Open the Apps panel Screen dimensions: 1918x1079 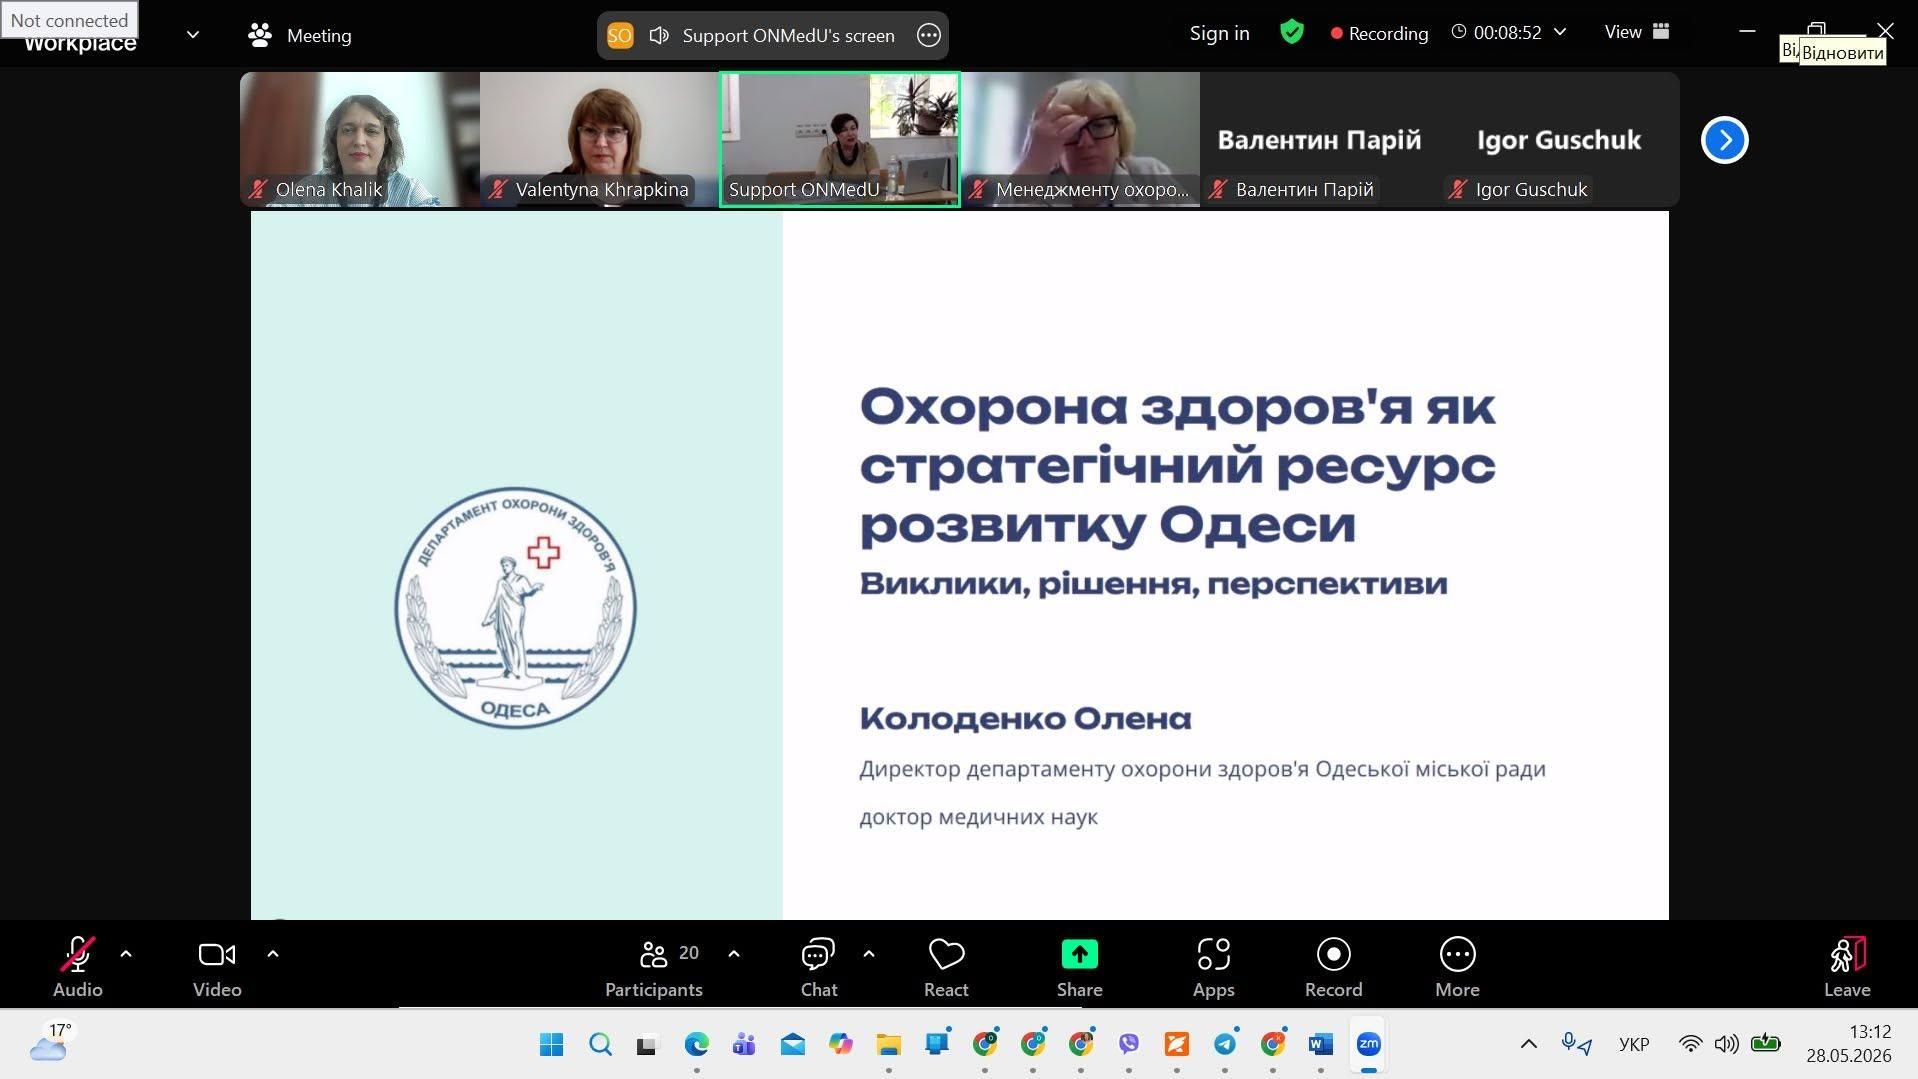[1213, 966]
